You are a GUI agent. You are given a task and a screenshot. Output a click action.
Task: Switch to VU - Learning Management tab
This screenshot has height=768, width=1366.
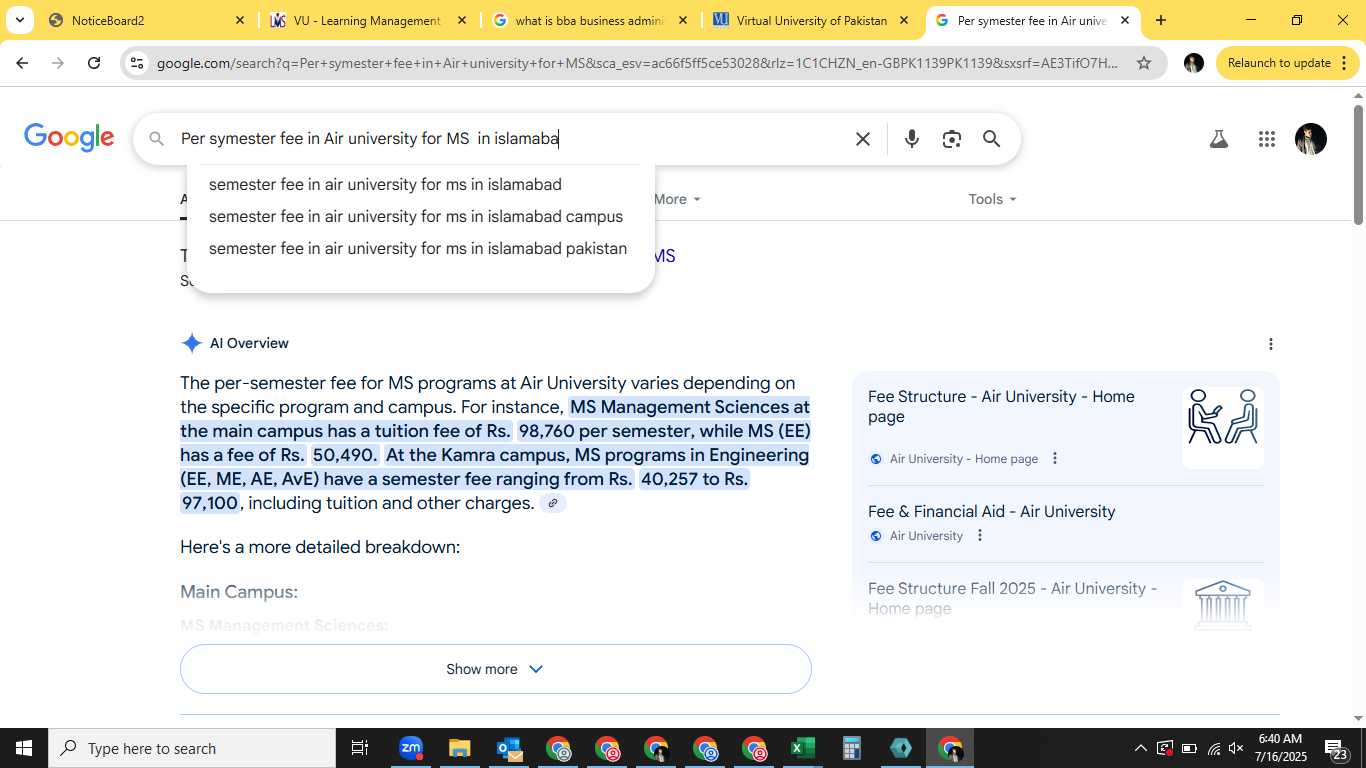pyautogui.click(x=368, y=20)
